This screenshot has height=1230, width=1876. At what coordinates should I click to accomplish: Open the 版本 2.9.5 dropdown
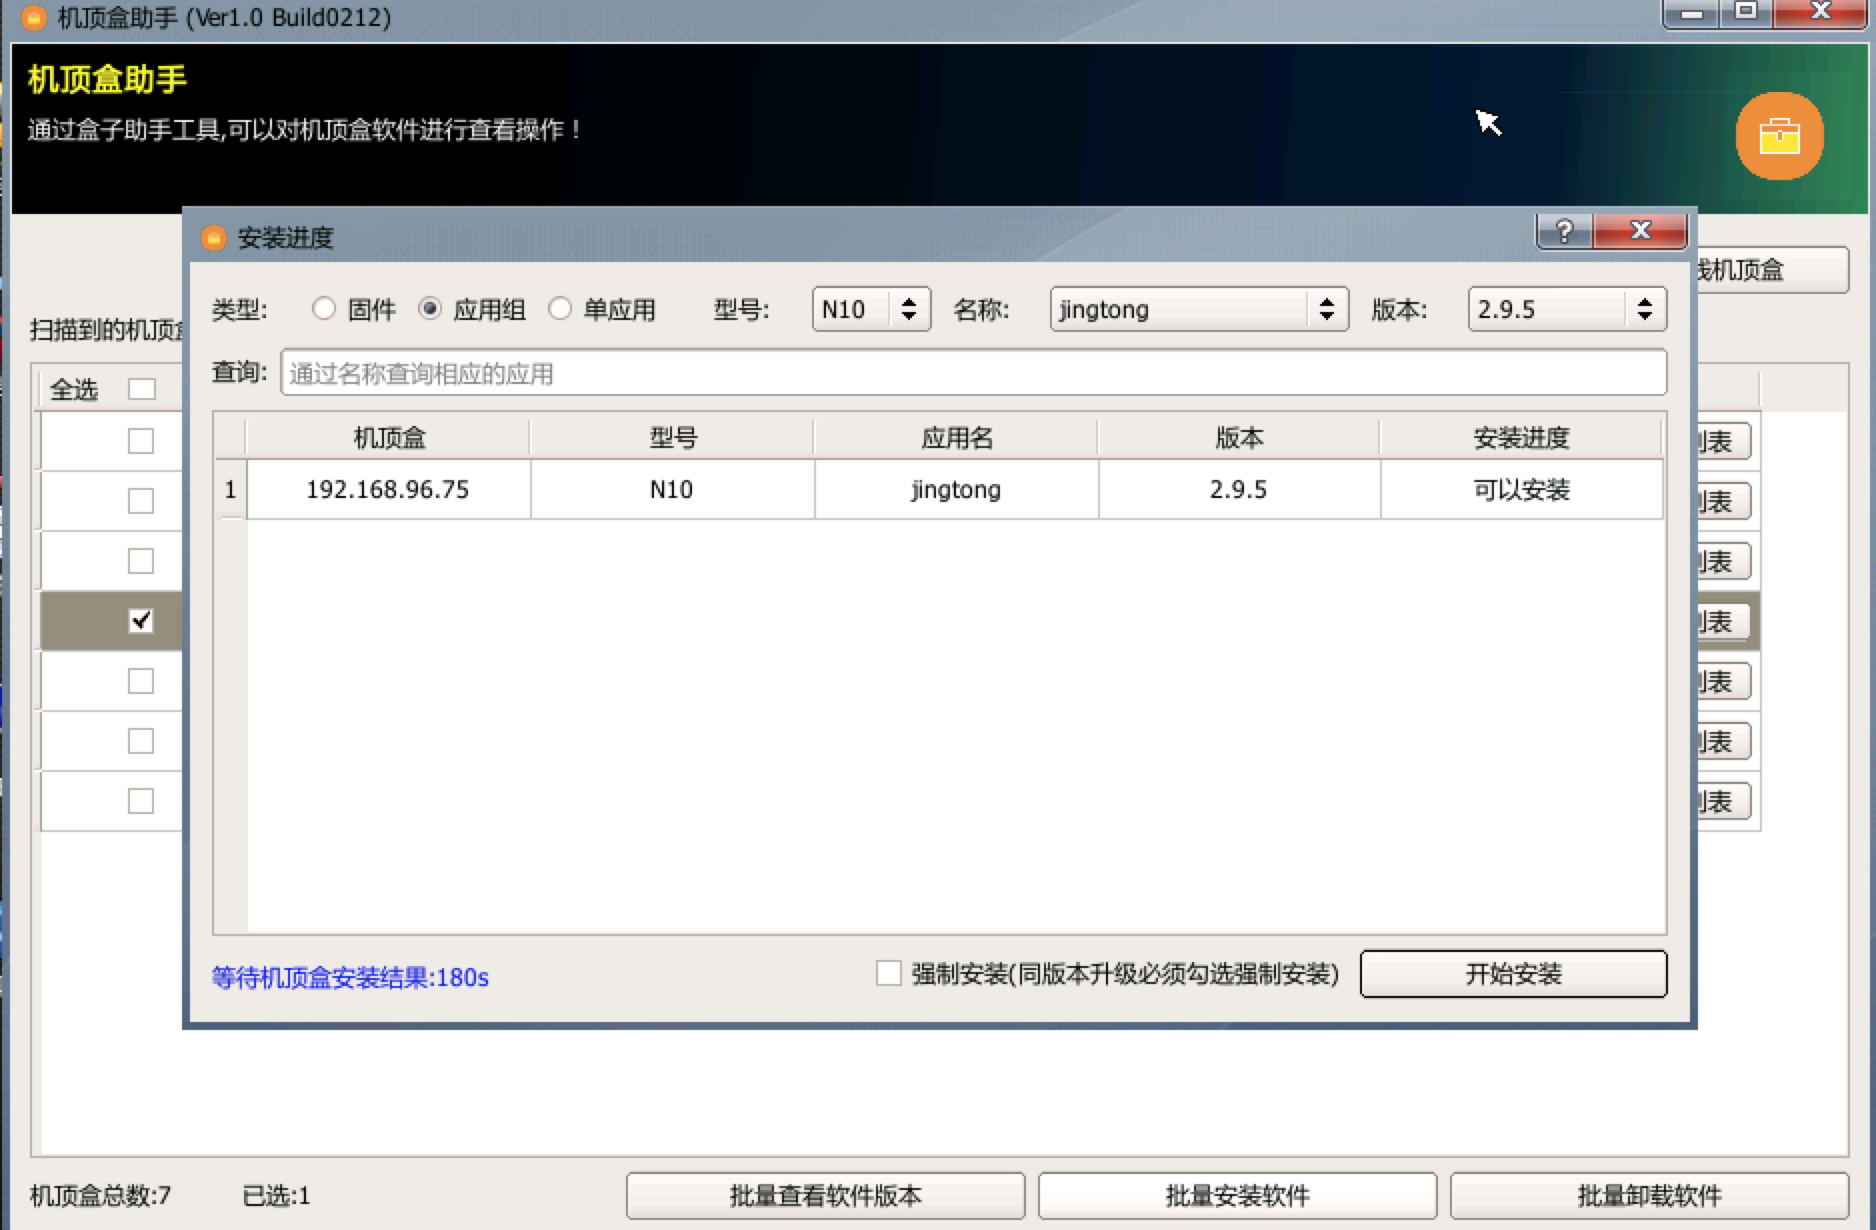[1567, 309]
